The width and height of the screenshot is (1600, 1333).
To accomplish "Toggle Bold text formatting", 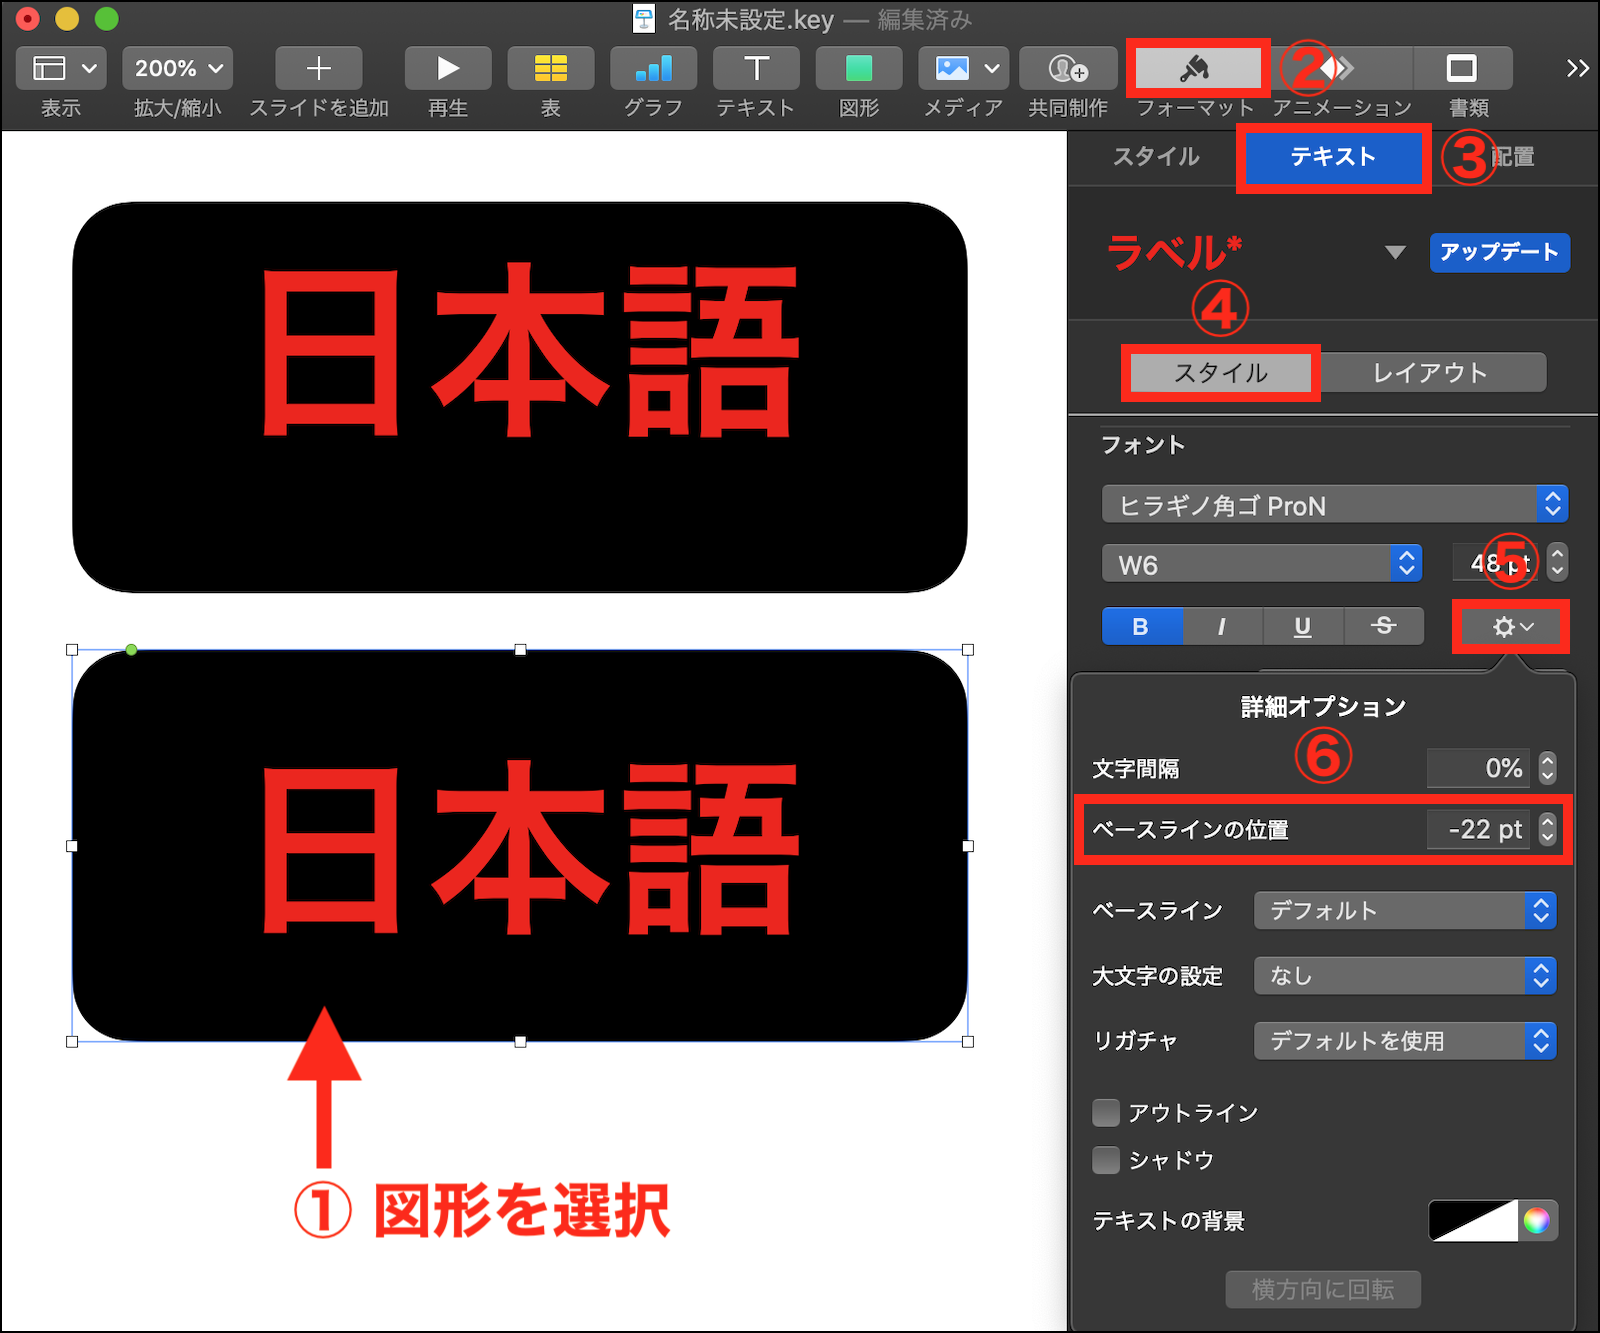I will pos(1141,627).
